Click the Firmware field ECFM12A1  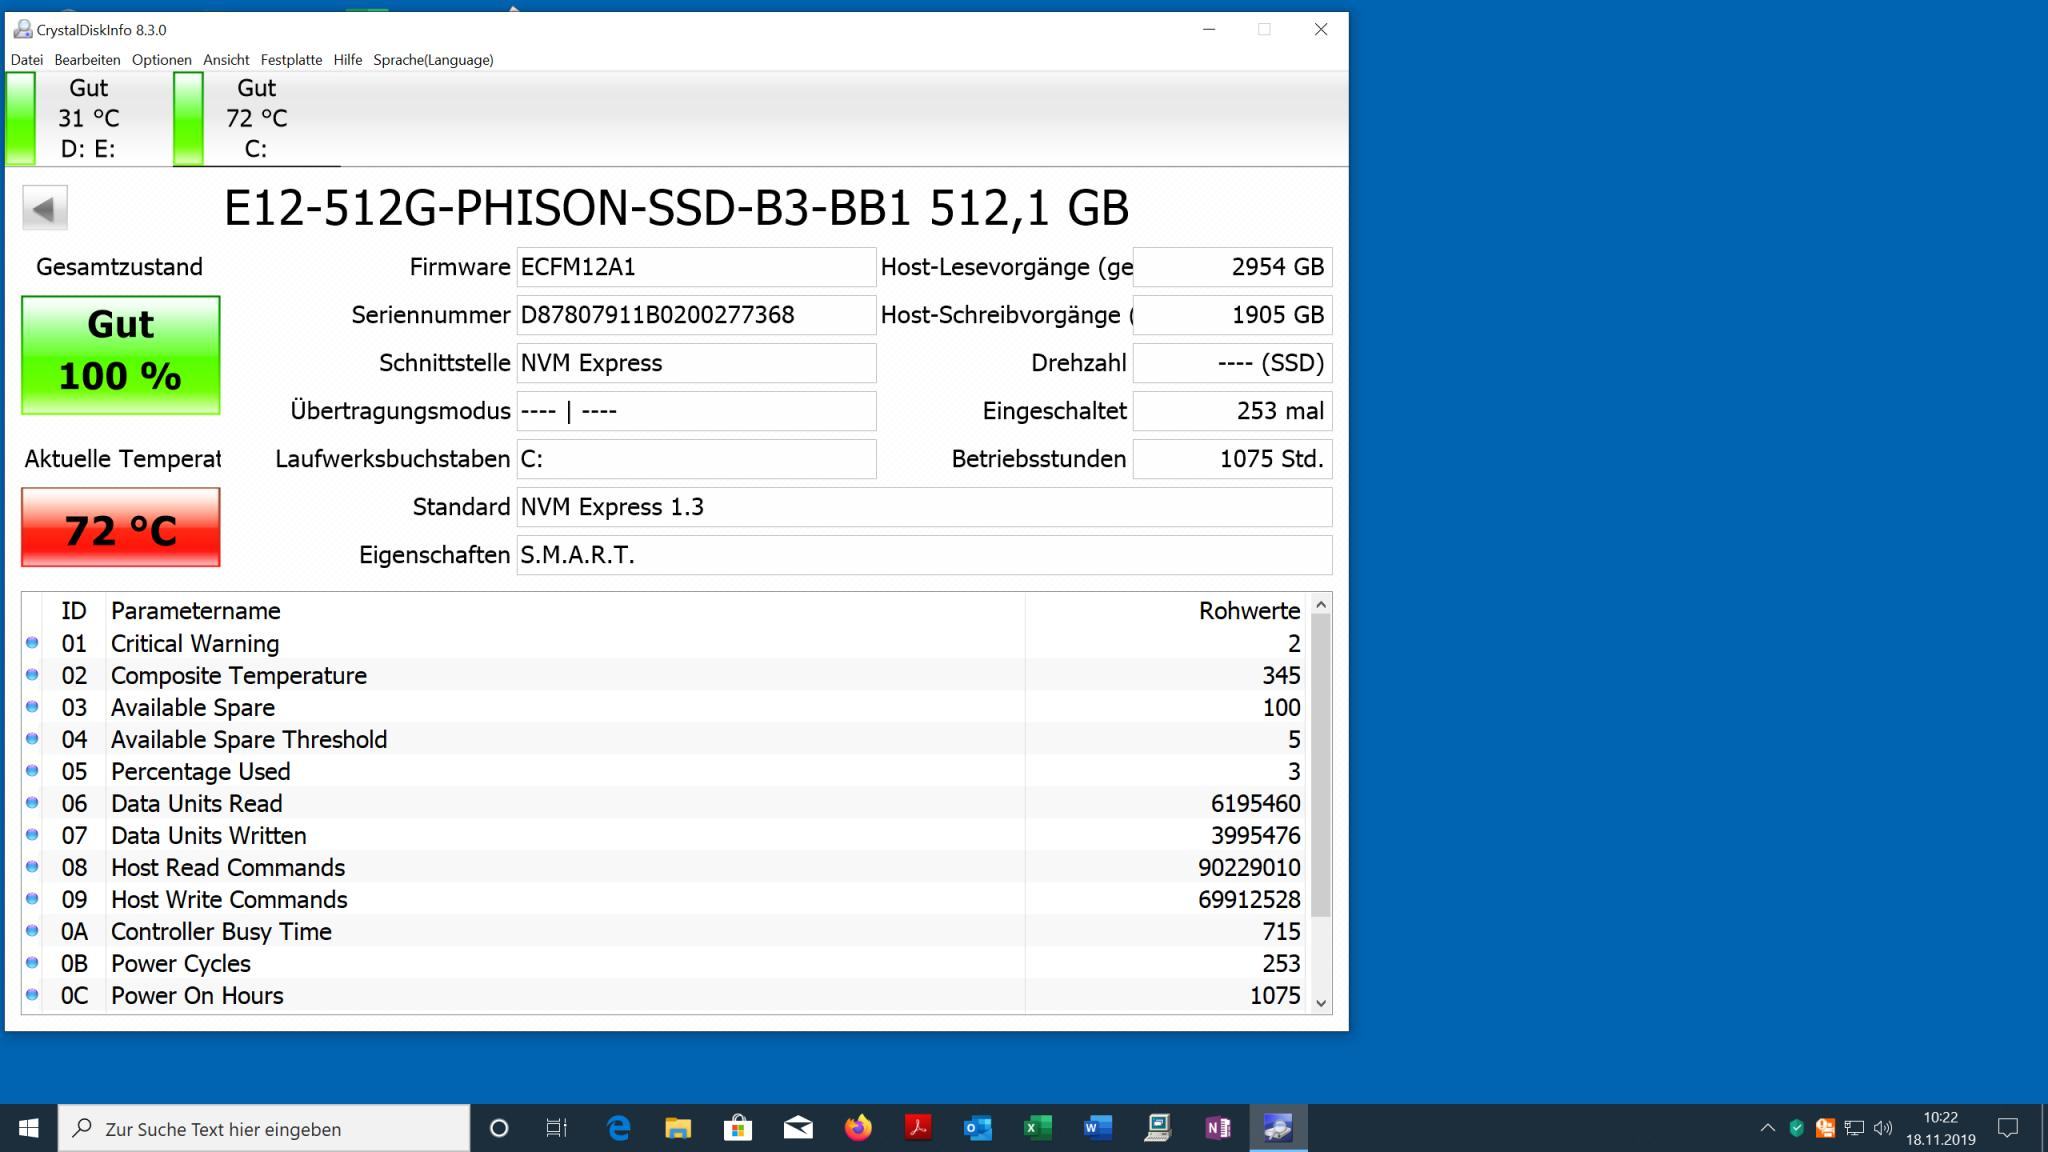pyautogui.click(x=697, y=267)
